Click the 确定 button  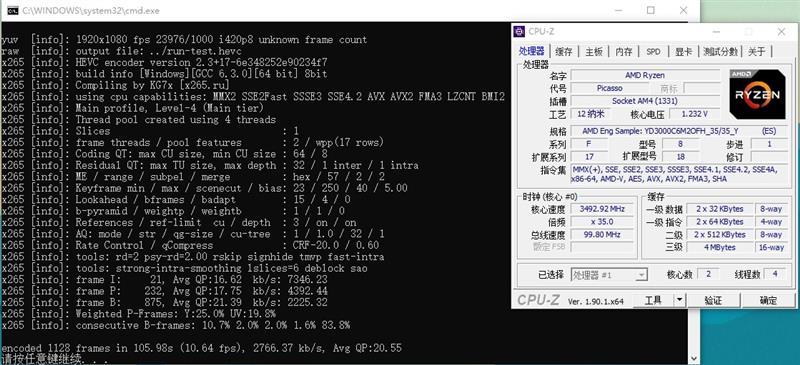point(768,300)
